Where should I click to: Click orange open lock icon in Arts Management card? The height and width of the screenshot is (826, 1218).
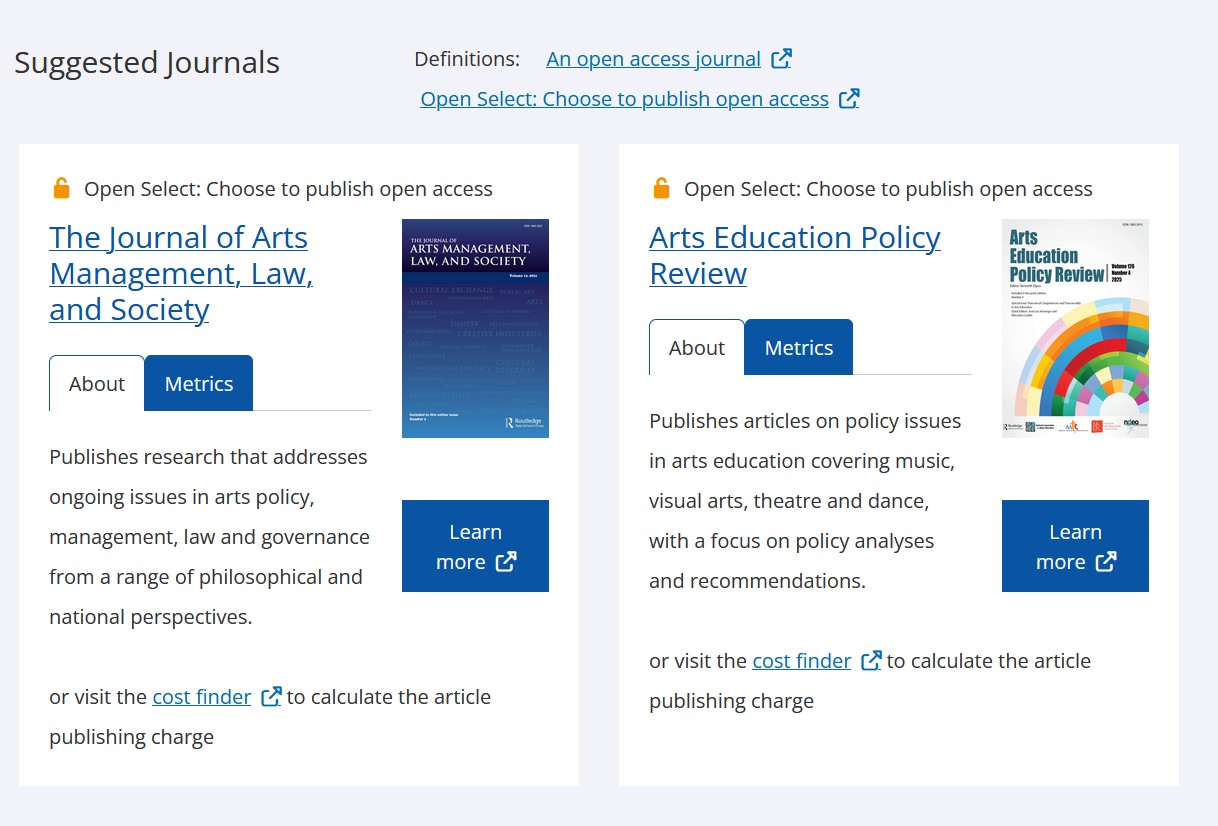[61, 188]
